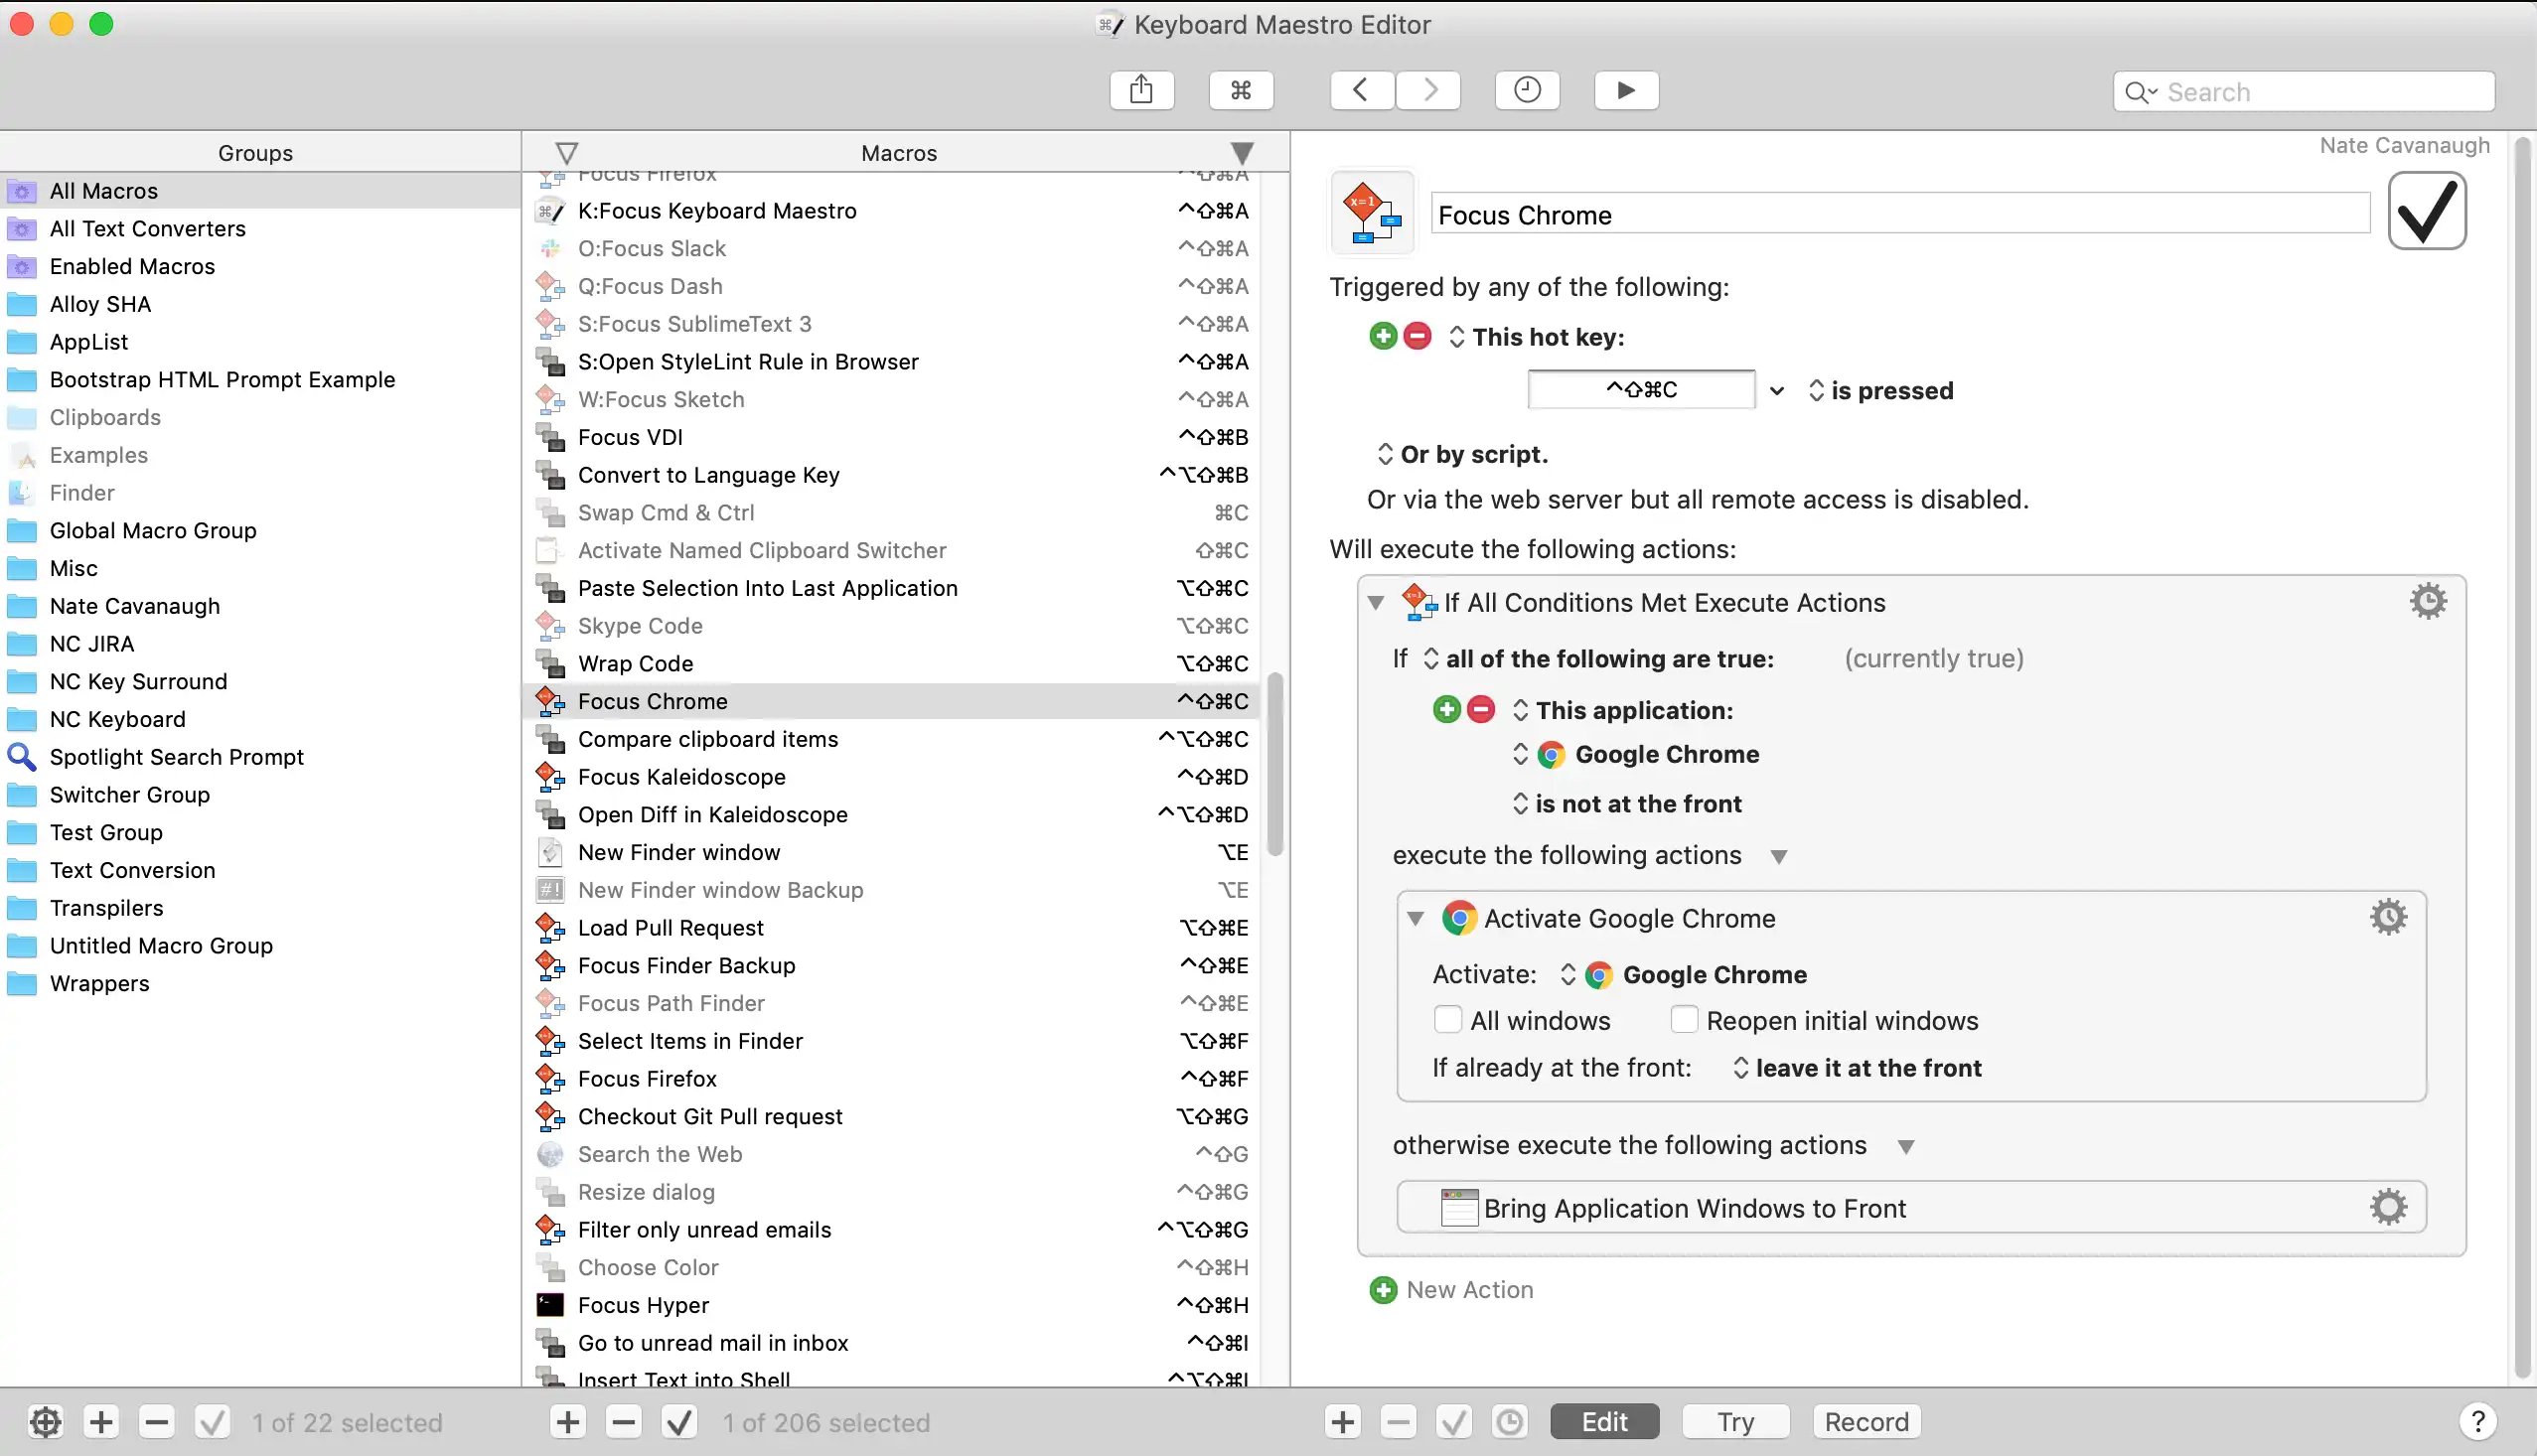The height and width of the screenshot is (1456, 2537).
Task: Open Bring Application Windows to Front gear
Action: pyautogui.click(x=2389, y=1207)
